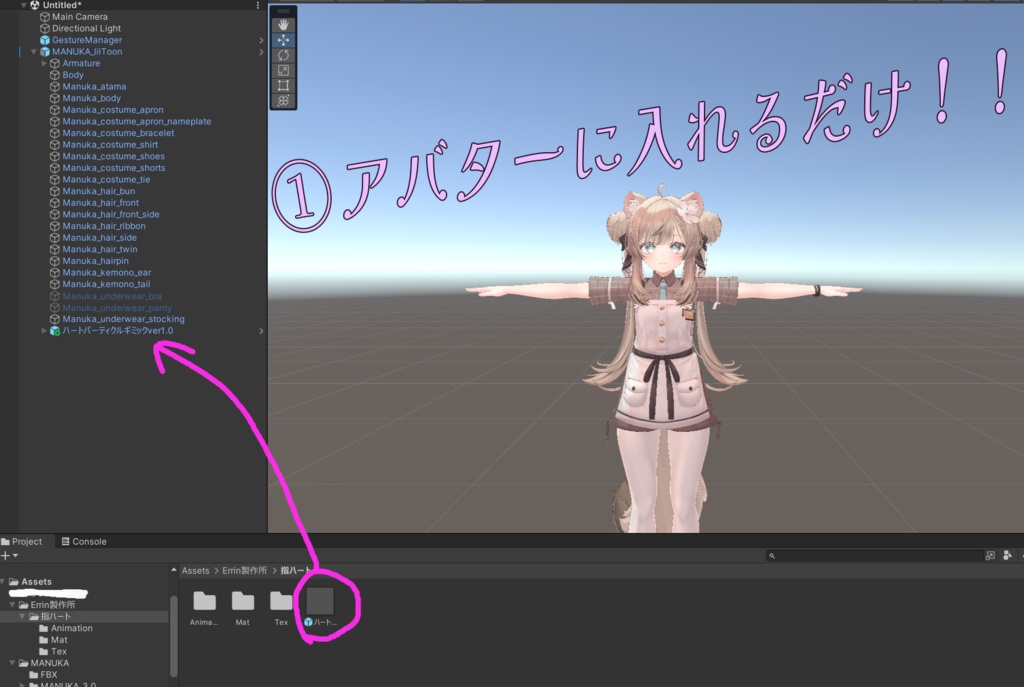Select the FBX folder in project tree
Screen dimensions: 1024x687
pyautogui.click(x=43, y=675)
